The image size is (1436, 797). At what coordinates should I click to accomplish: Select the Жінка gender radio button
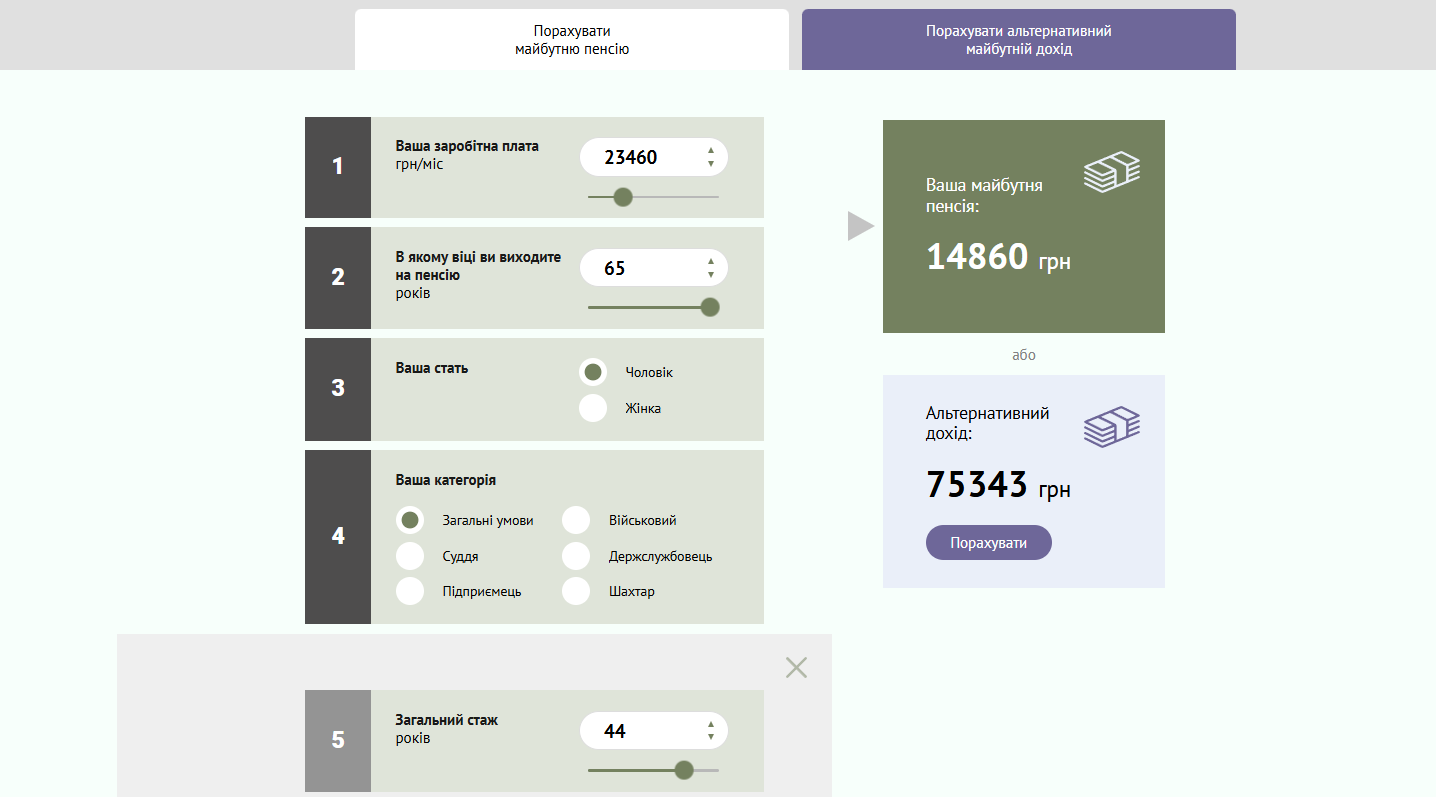point(593,408)
